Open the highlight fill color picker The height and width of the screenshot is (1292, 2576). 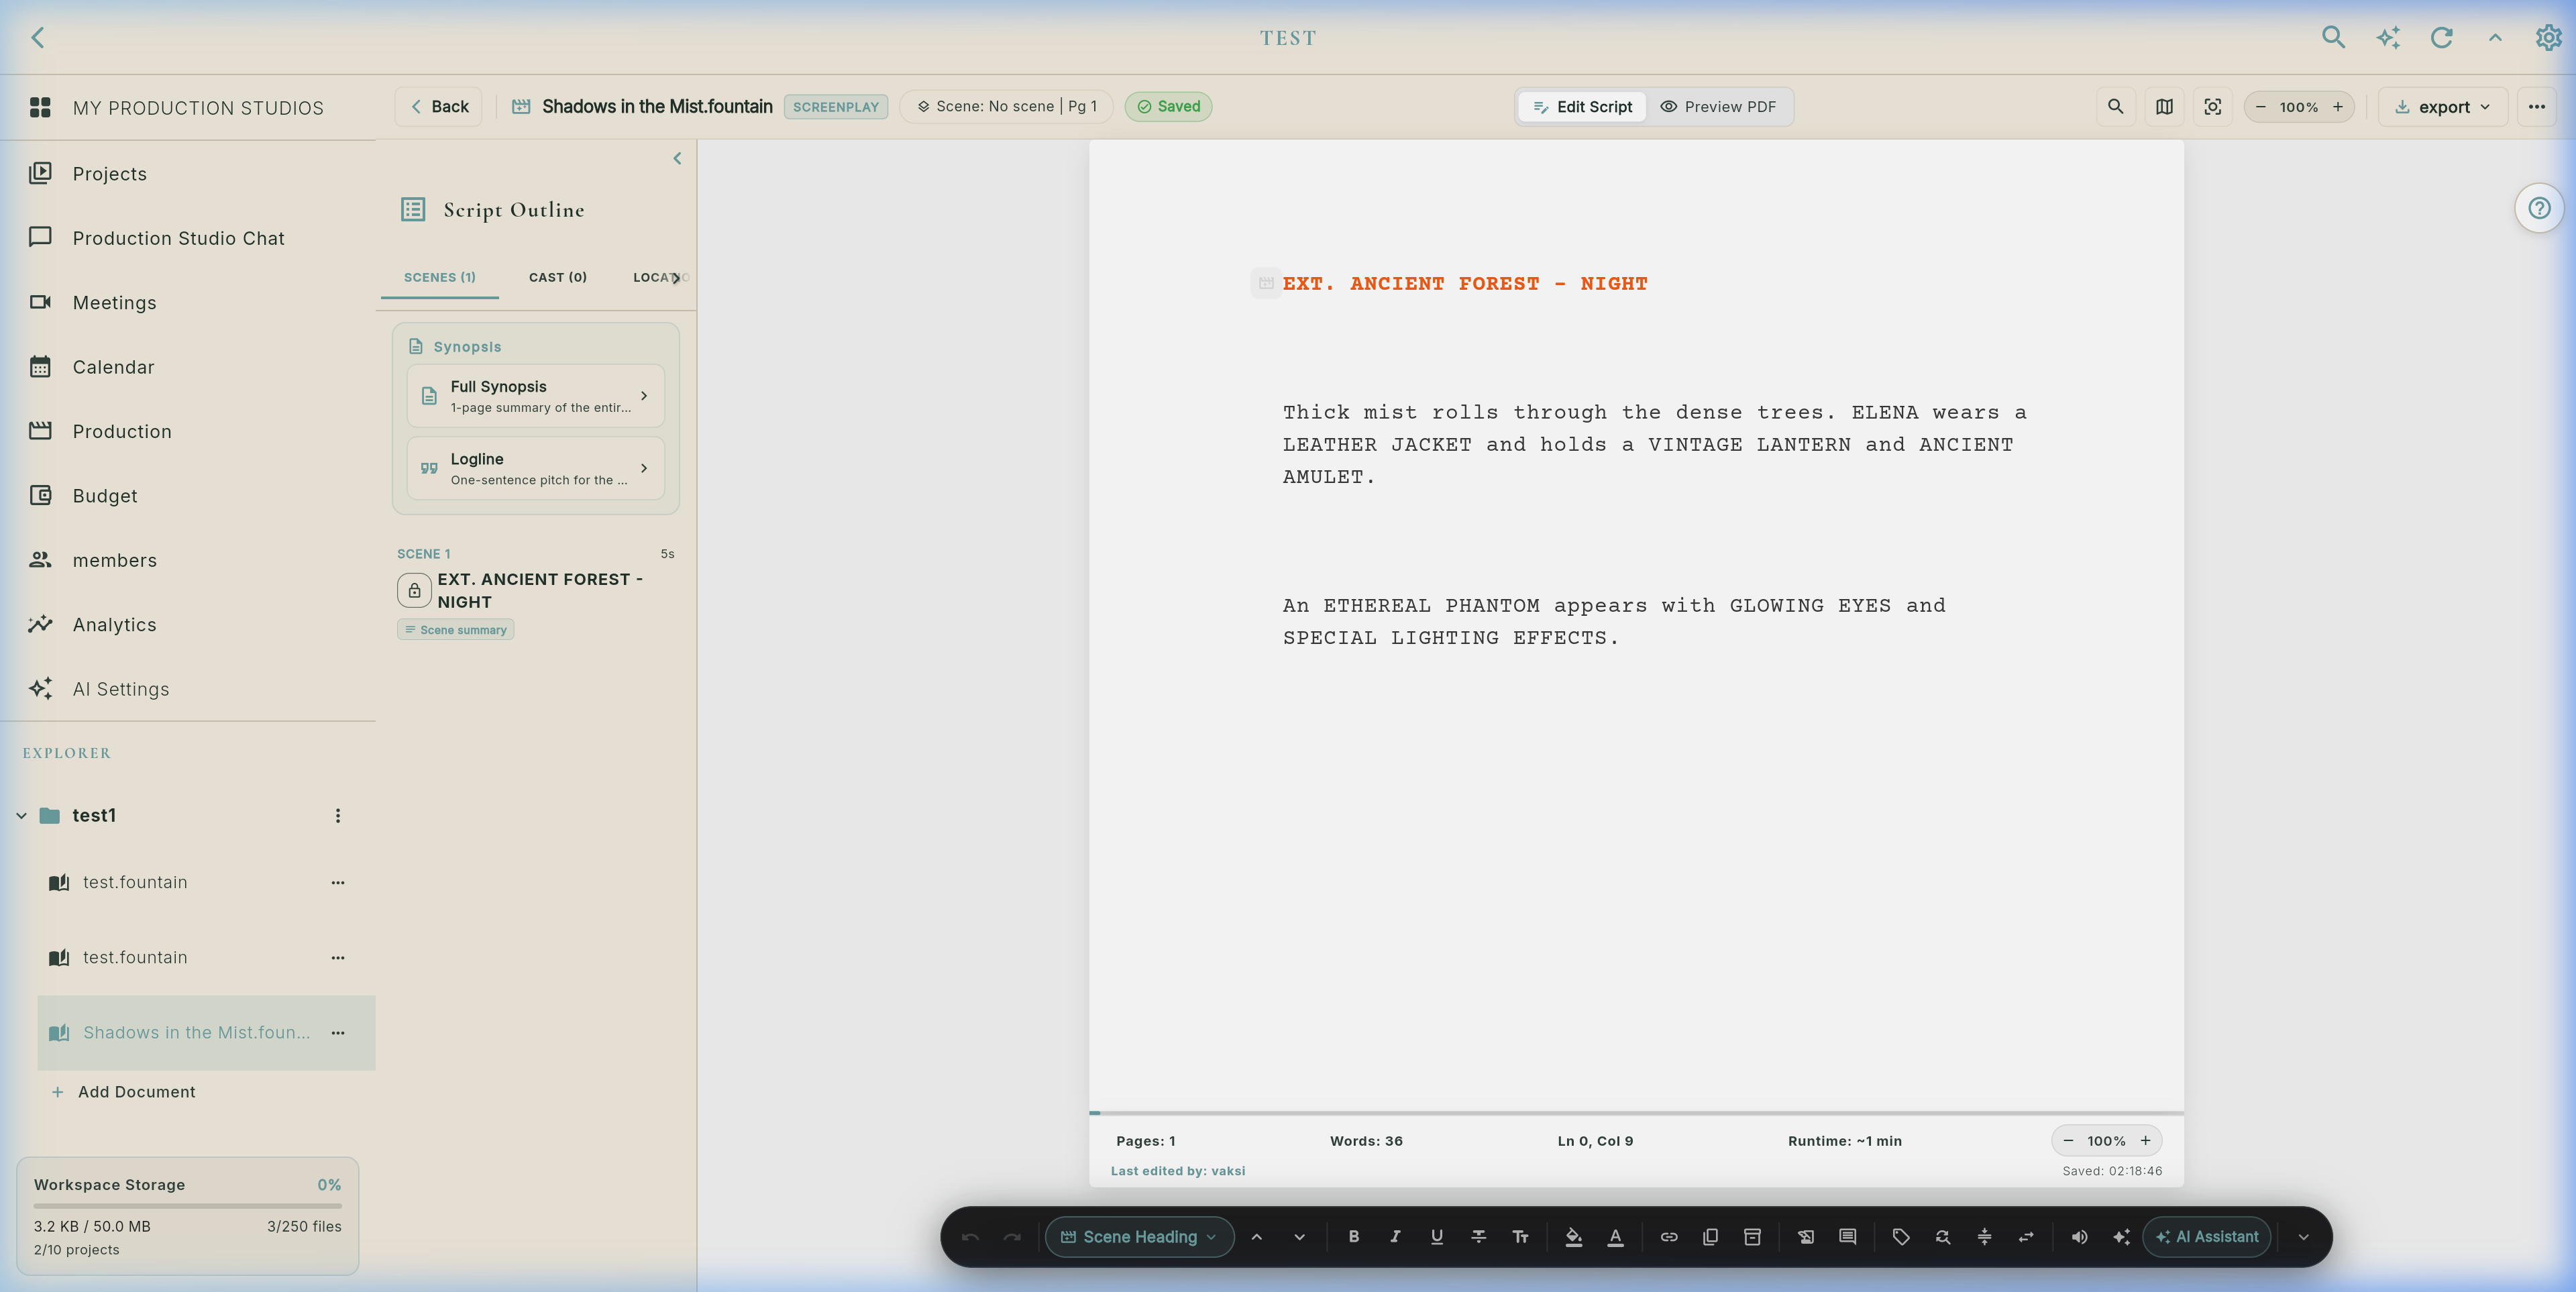(1573, 1237)
